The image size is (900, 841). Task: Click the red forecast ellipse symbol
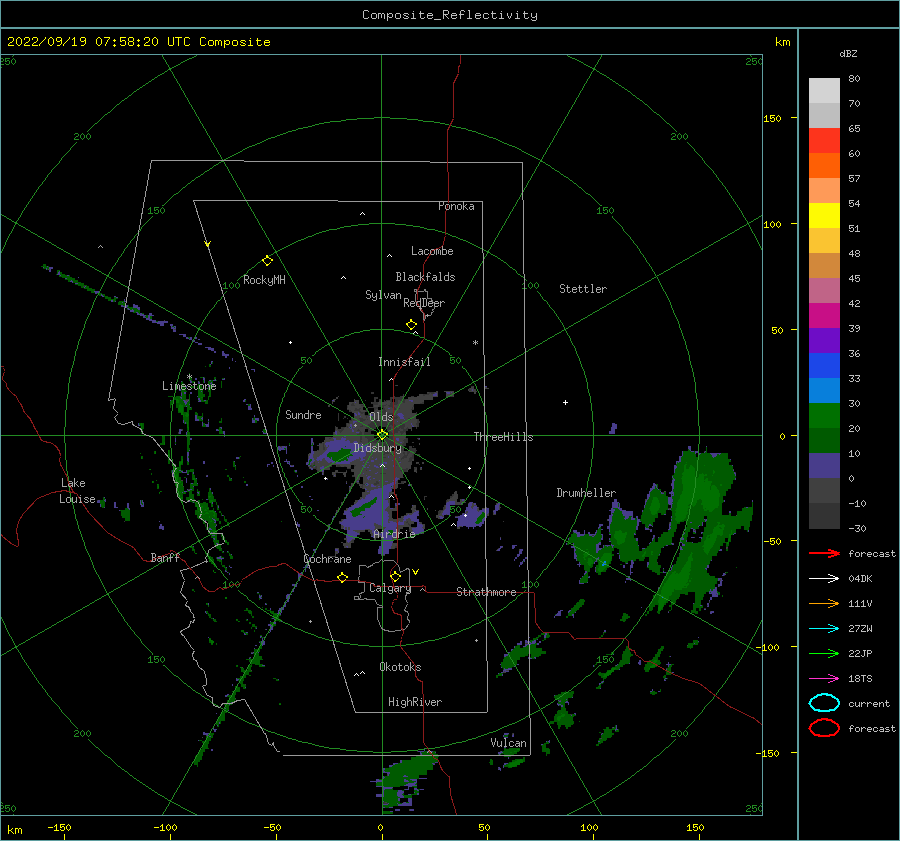point(824,728)
